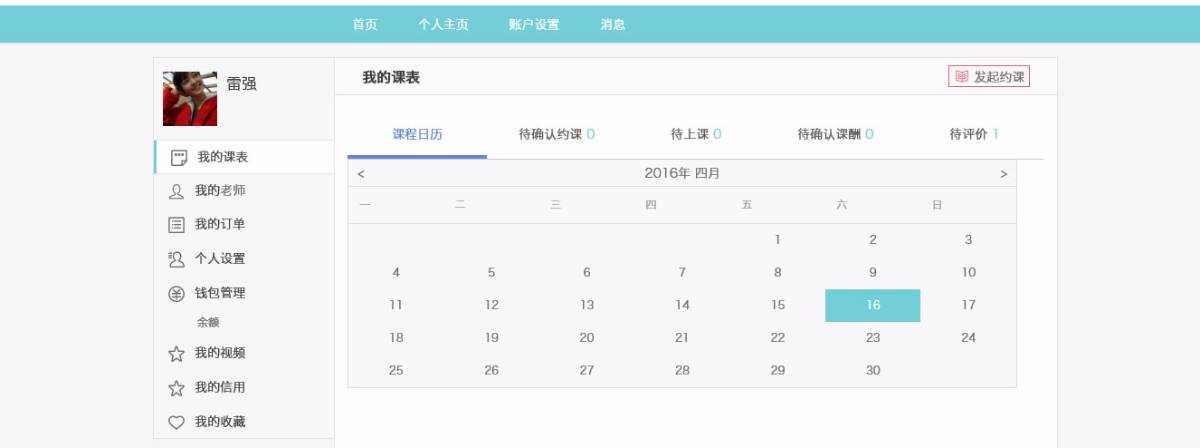This screenshot has height=448, width=1200.
Task: Open 首页 in the top navigation
Action: [365, 25]
